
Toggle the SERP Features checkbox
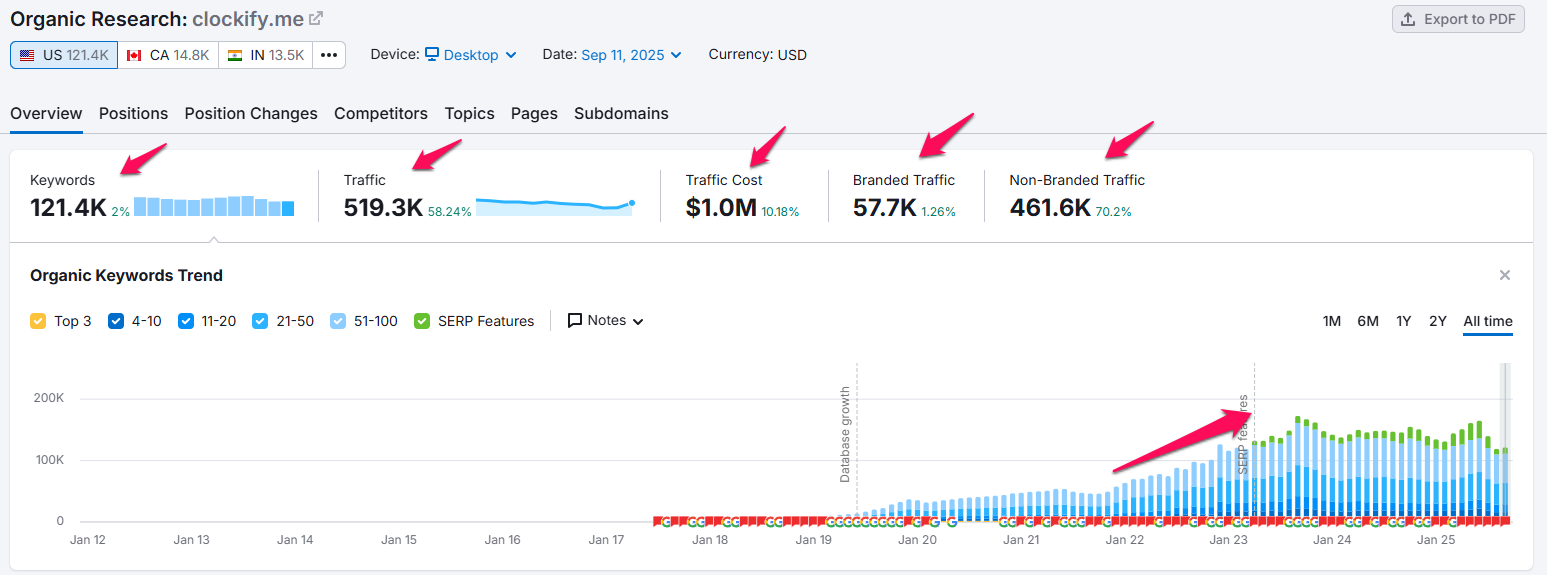[422, 321]
